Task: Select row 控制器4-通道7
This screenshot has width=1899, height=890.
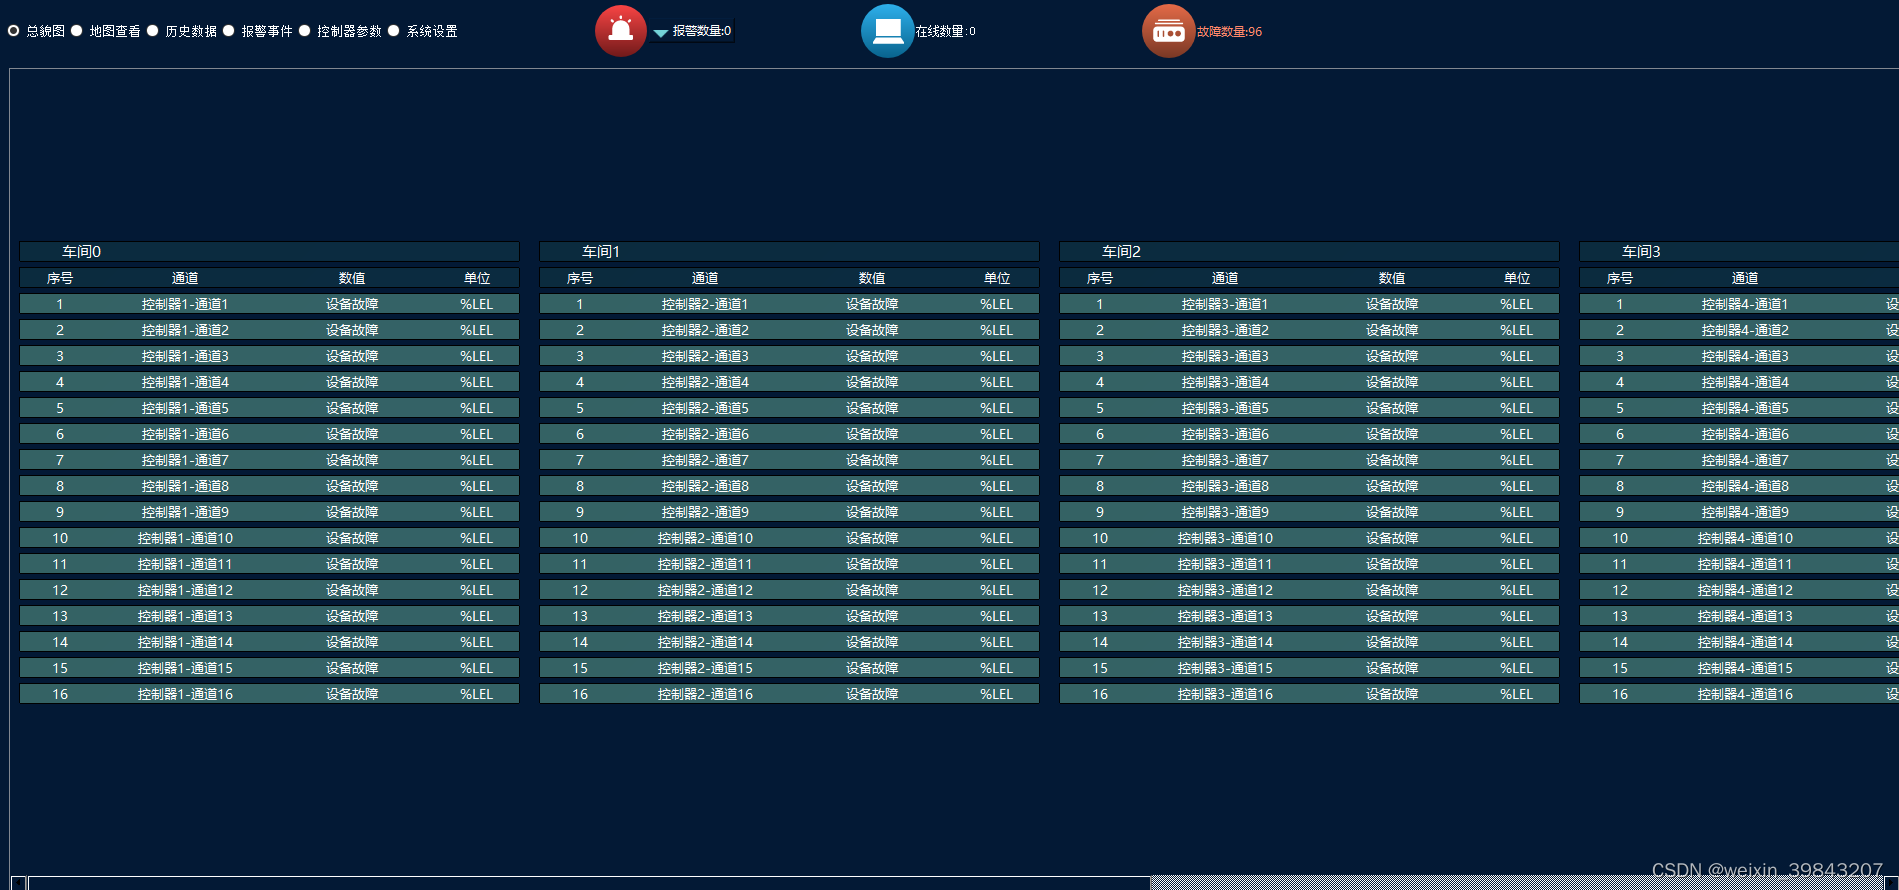Action: pyautogui.click(x=1739, y=460)
